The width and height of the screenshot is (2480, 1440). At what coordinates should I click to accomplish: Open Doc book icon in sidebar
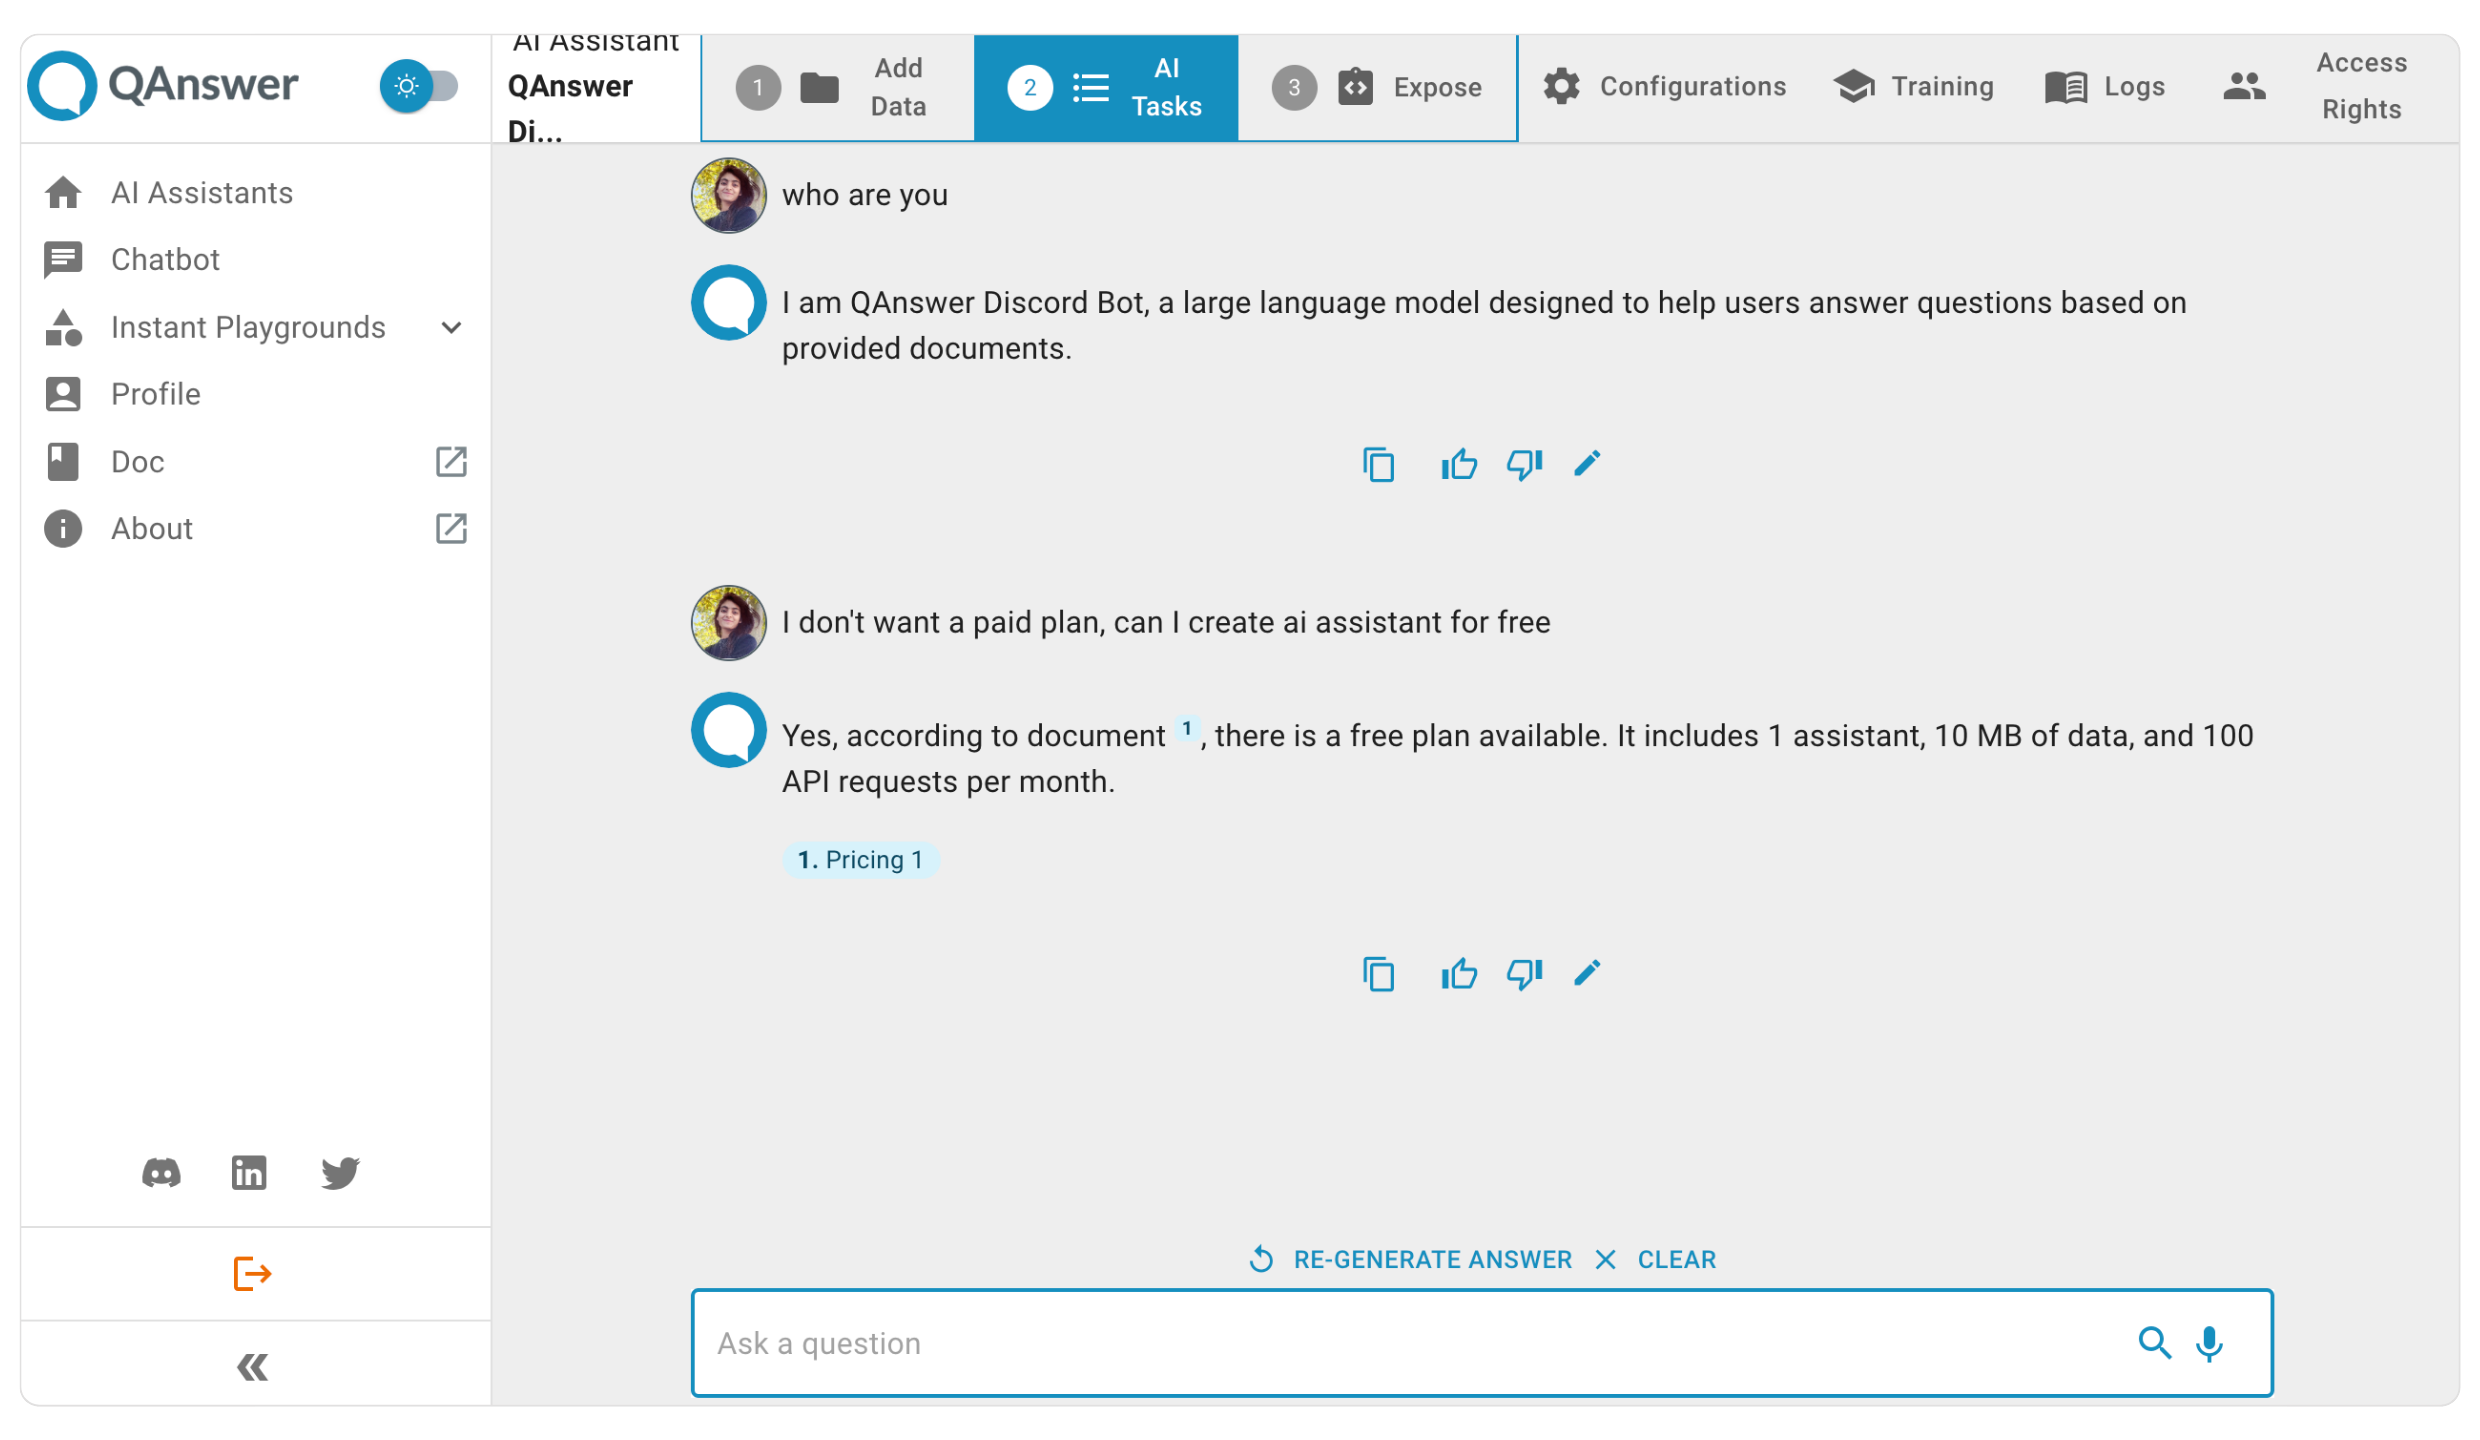coord(63,461)
